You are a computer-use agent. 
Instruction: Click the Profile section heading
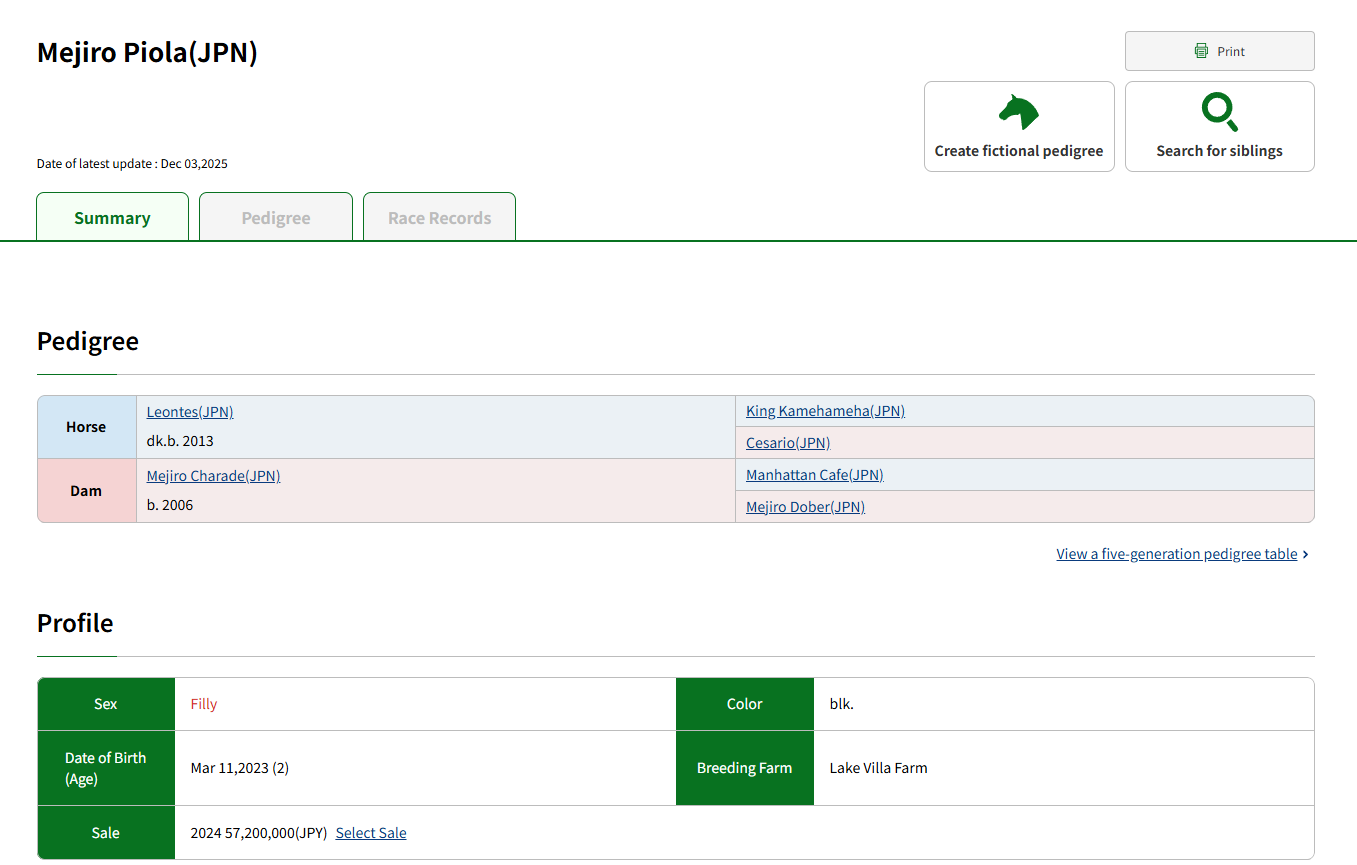tap(75, 623)
